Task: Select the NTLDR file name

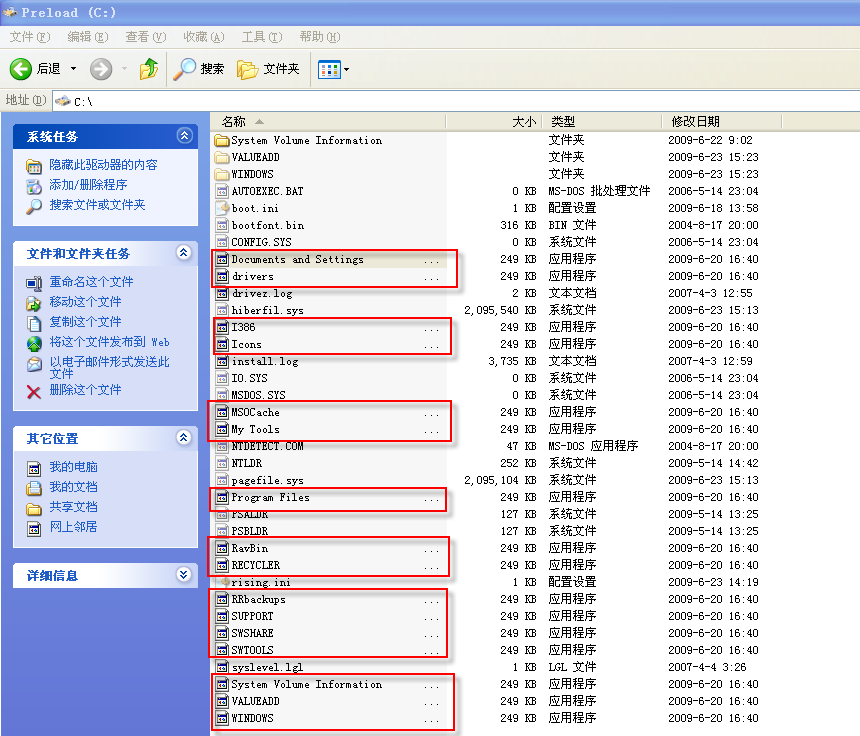Action: click(x=247, y=463)
